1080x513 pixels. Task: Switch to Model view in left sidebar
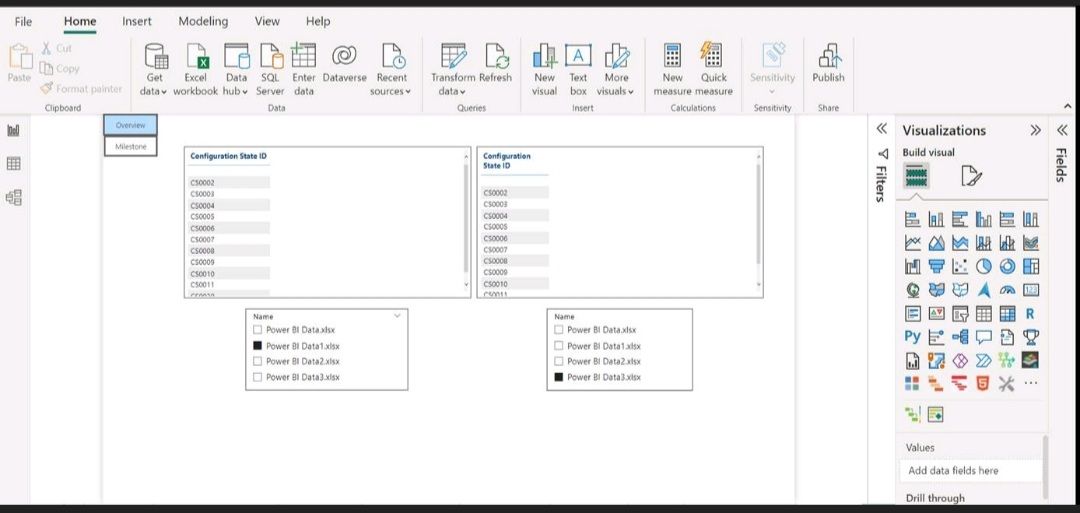[14, 198]
